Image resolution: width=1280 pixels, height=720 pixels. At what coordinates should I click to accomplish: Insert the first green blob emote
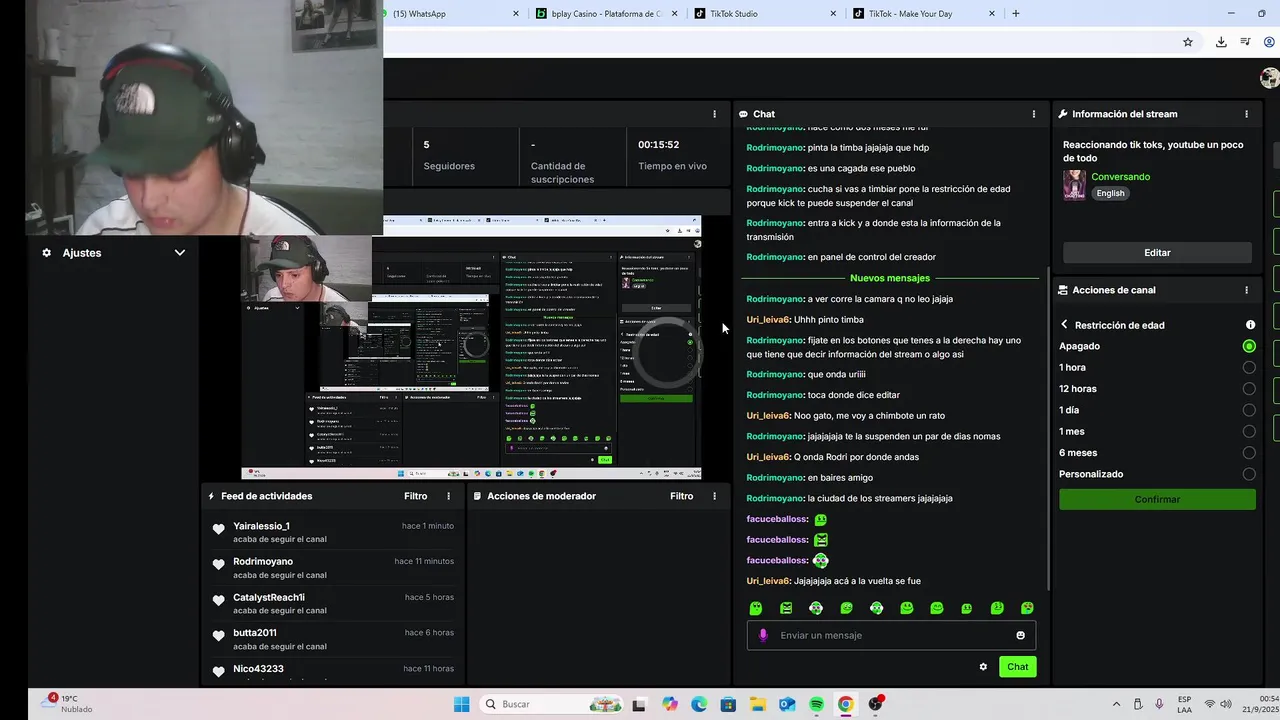pyautogui.click(x=756, y=608)
